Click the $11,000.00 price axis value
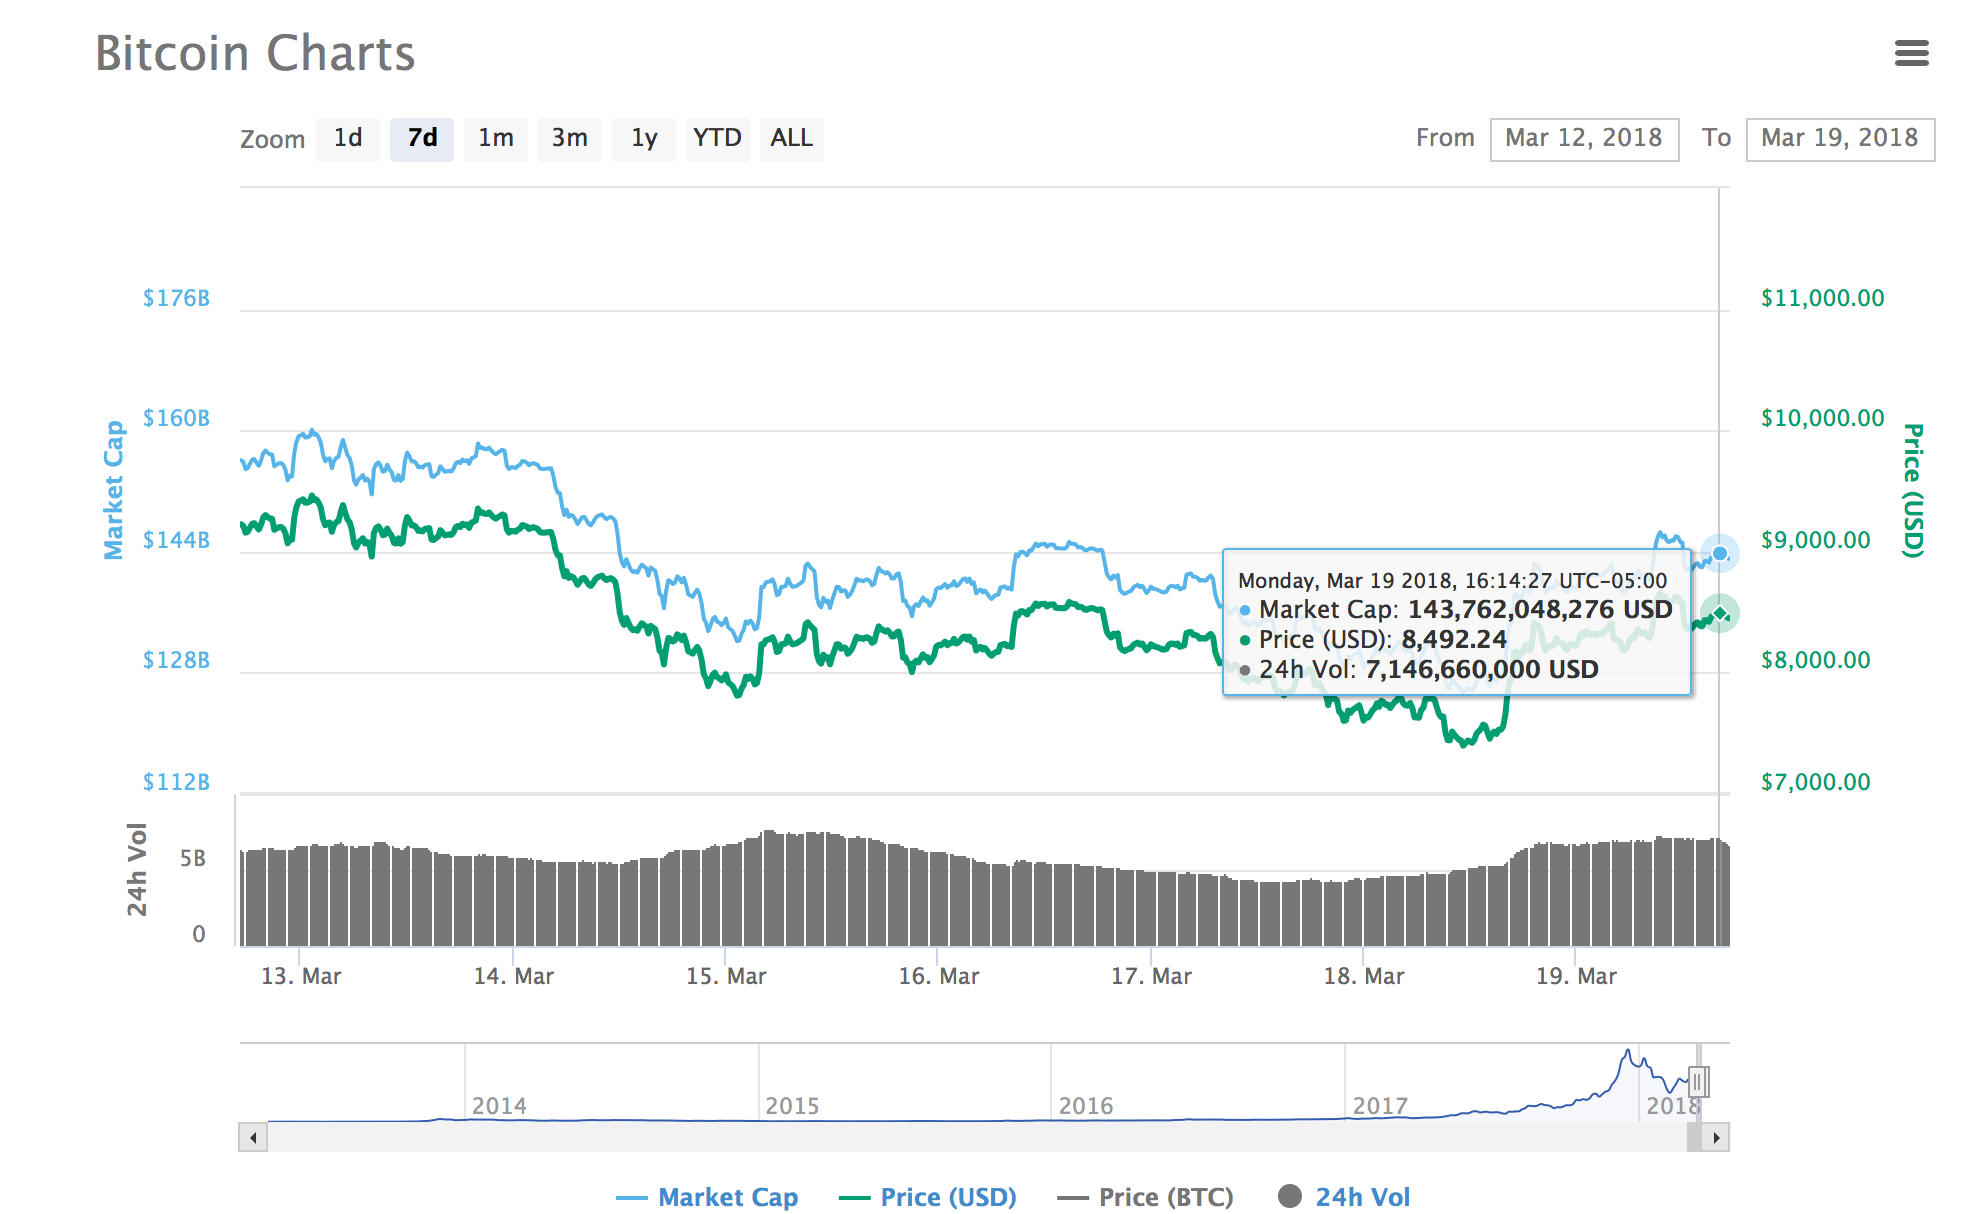 coord(1822,298)
